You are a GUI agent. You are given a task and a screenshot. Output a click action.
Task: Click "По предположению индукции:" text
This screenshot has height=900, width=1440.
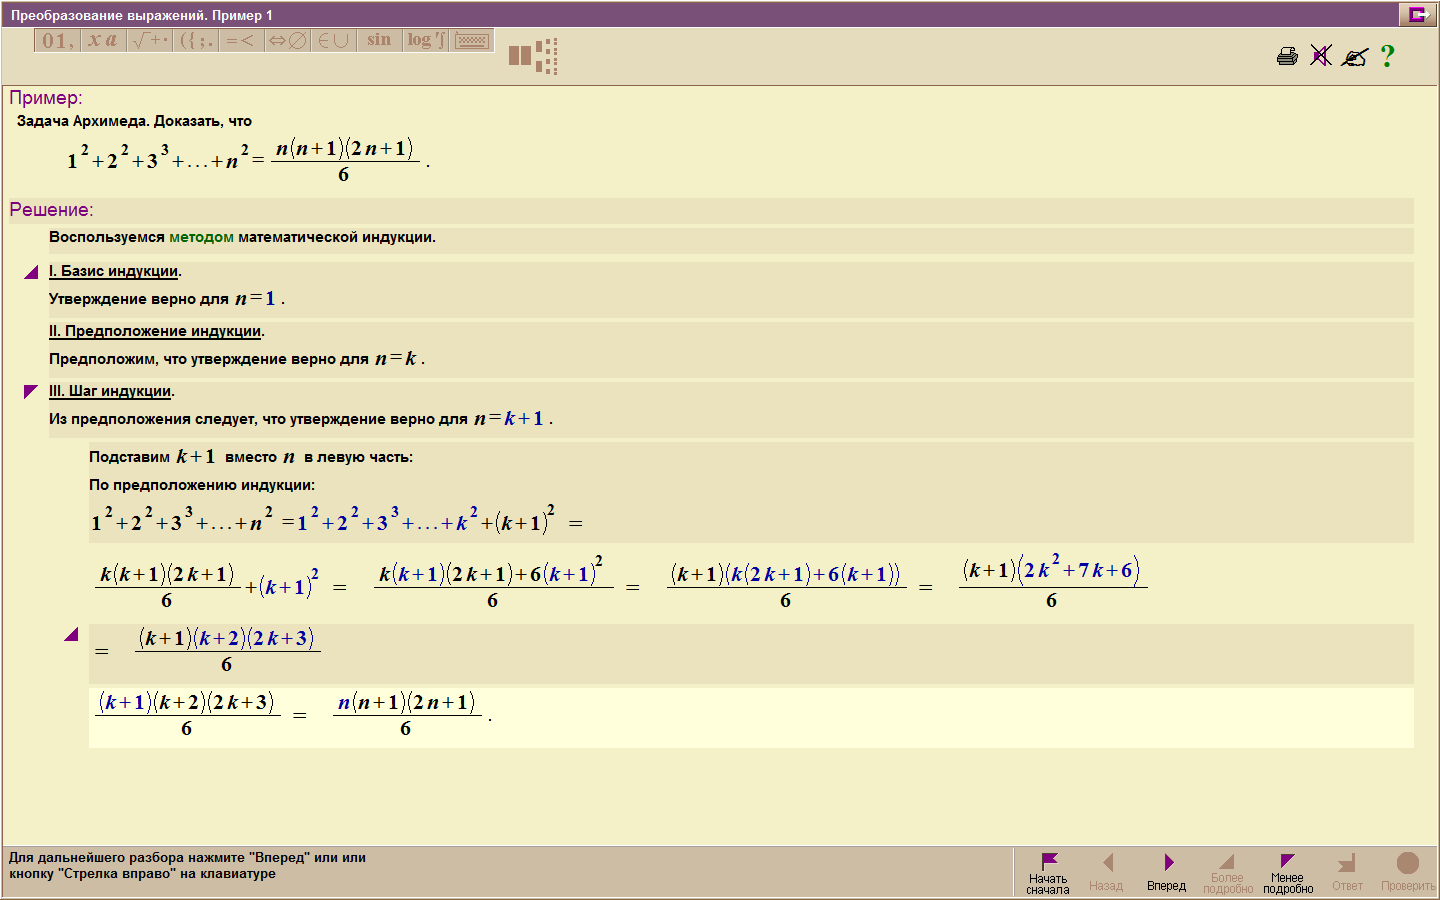point(202,485)
